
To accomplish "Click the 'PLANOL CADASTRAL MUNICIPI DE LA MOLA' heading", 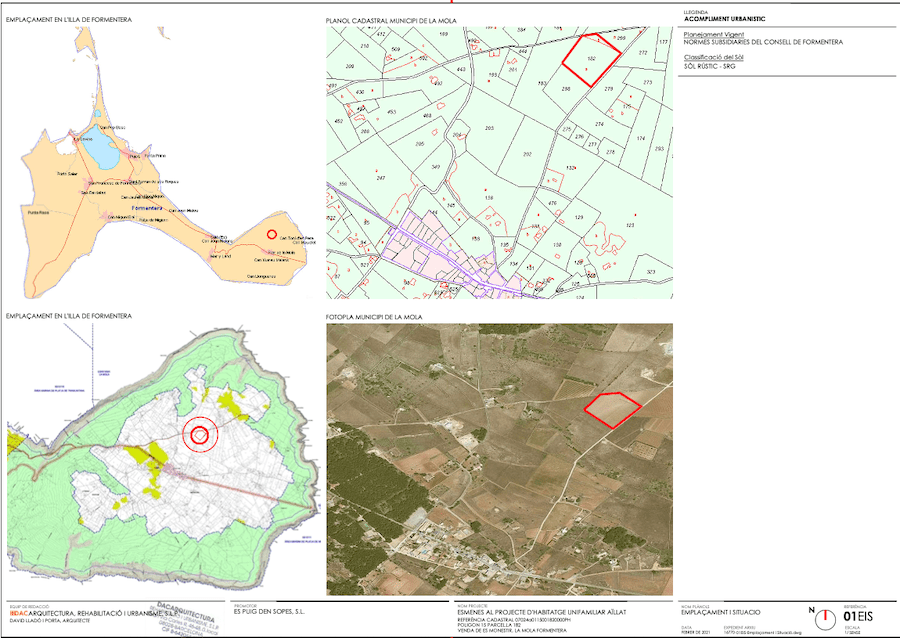I will tap(391, 21).
